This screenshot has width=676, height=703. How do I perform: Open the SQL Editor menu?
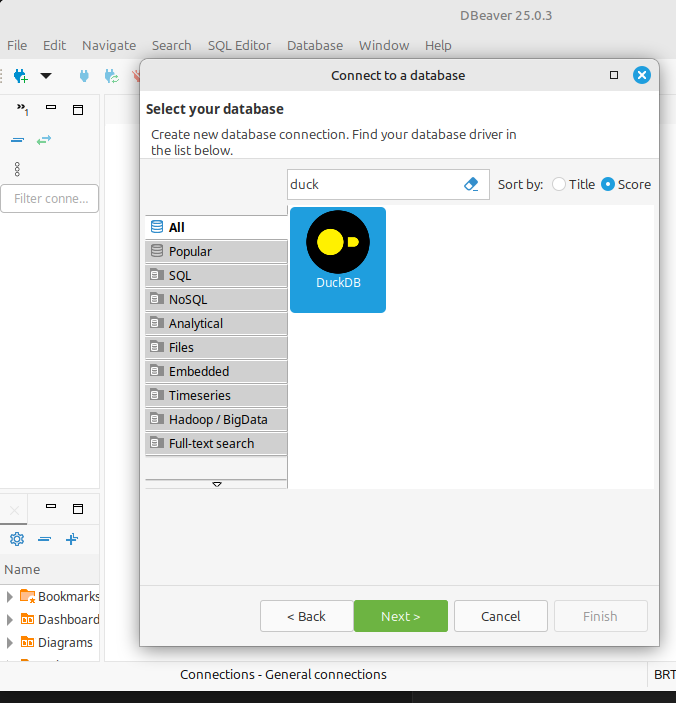[x=239, y=45]
